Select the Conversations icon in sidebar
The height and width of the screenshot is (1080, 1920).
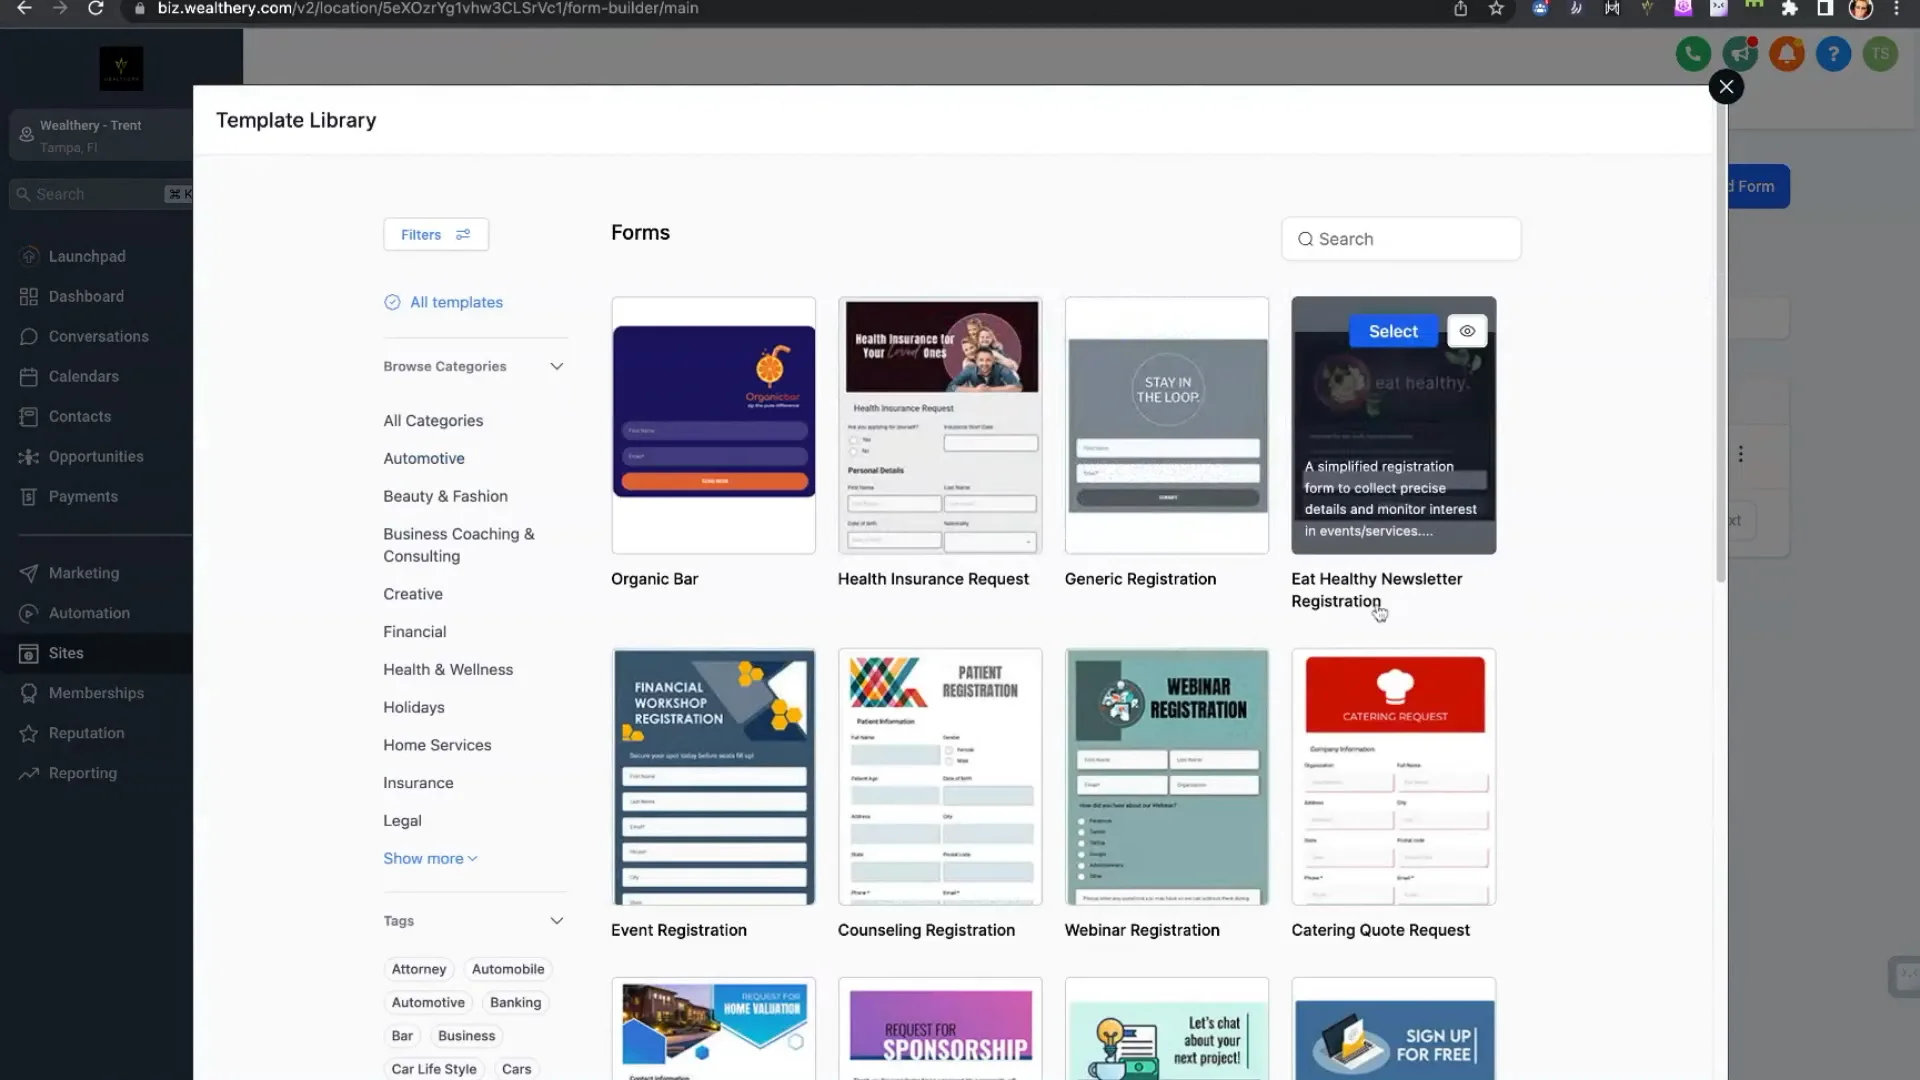[29, 336]
